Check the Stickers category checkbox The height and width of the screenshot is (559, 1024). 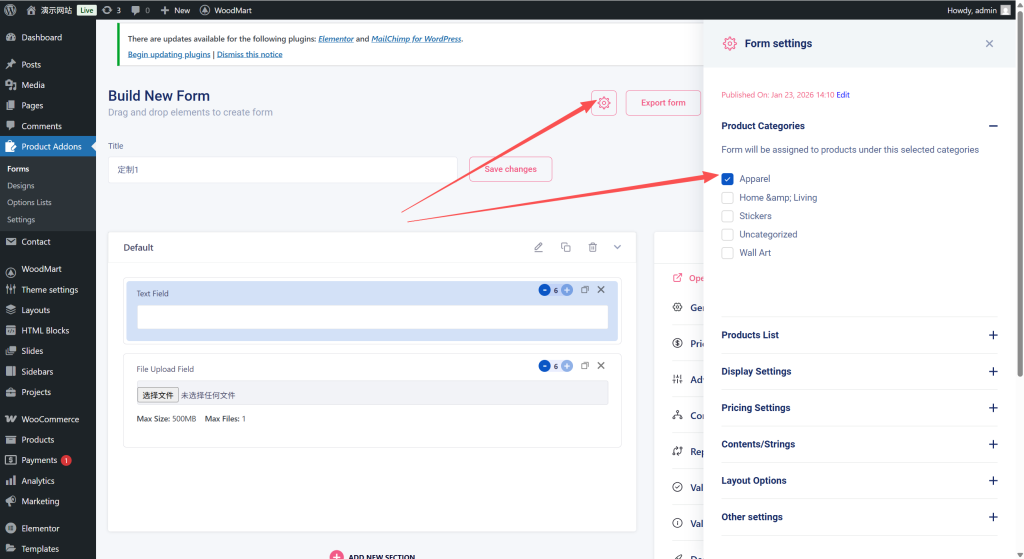pos(728,216)
